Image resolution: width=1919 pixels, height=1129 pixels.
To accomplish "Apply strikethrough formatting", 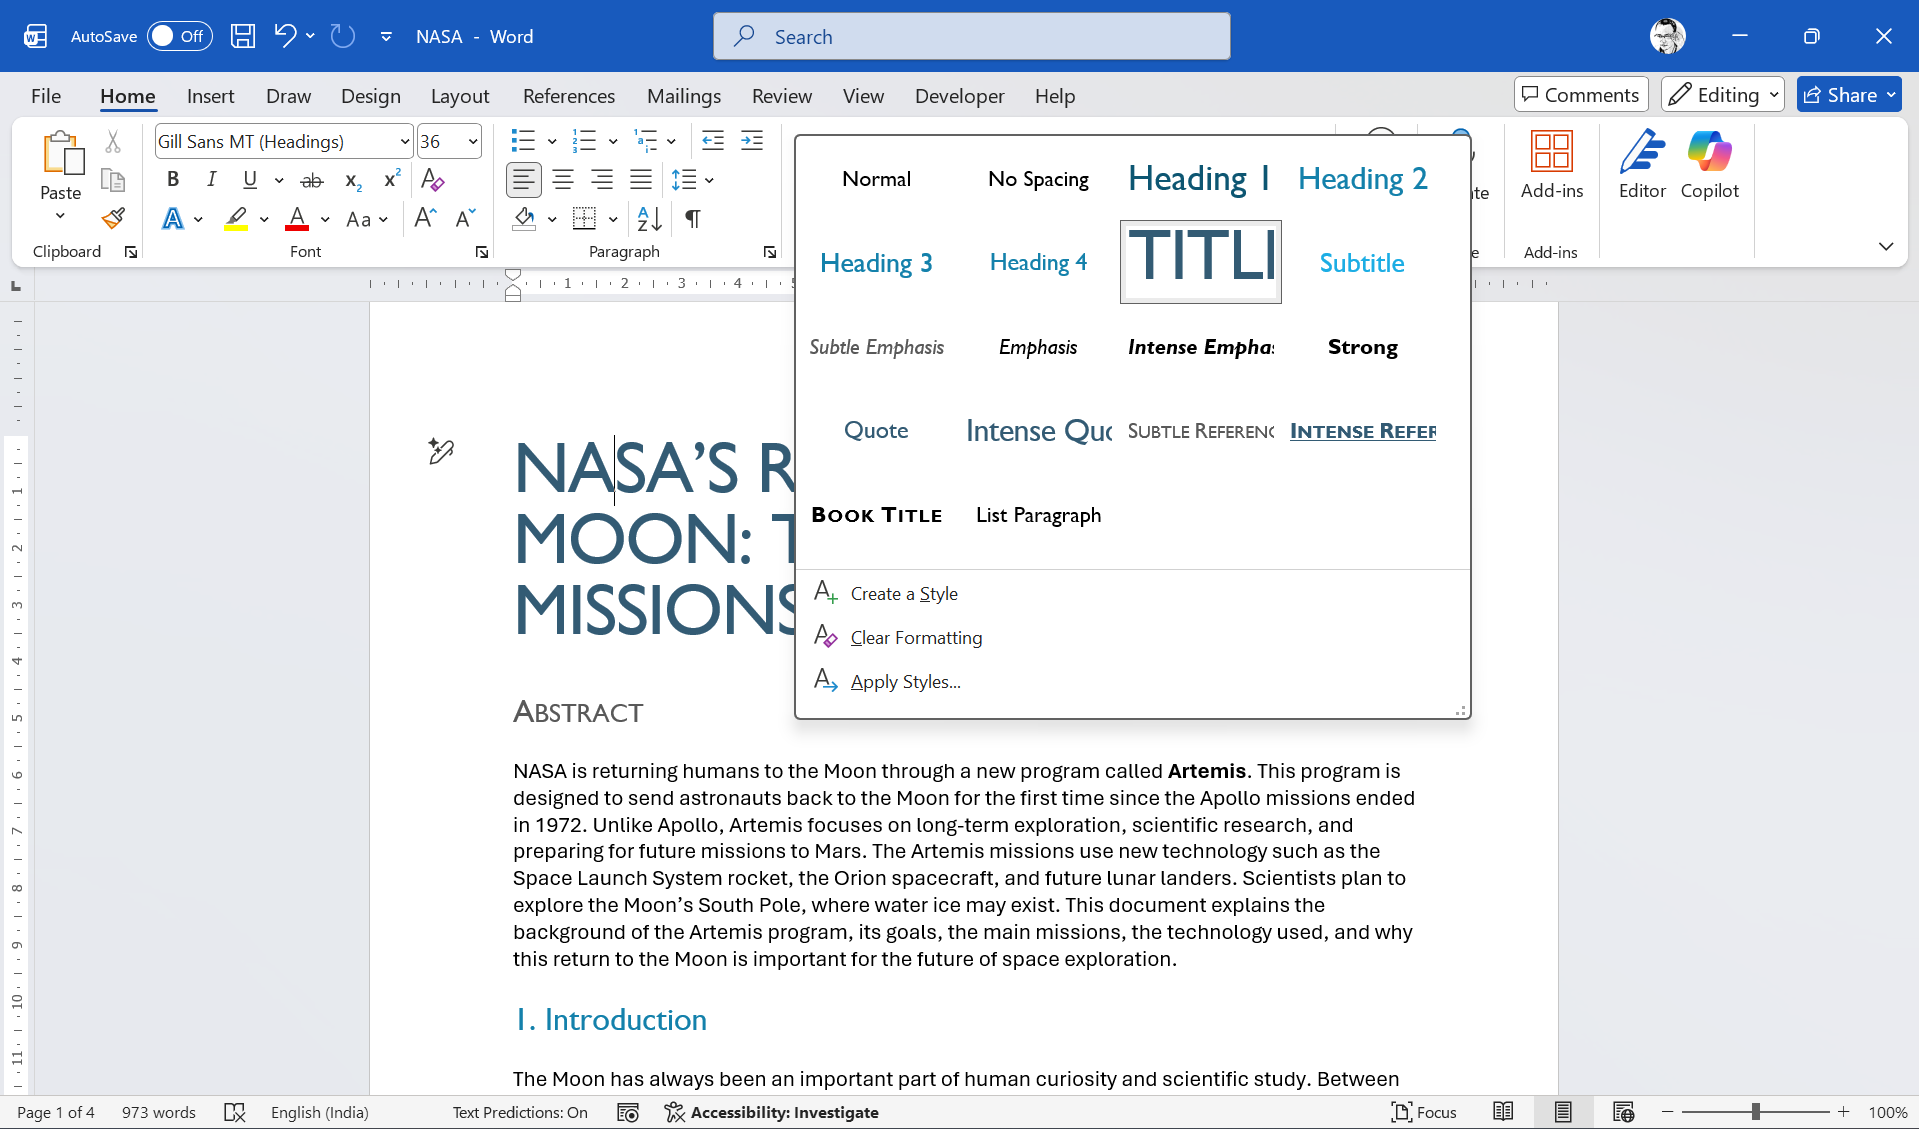I will click(x=312, y=180).
